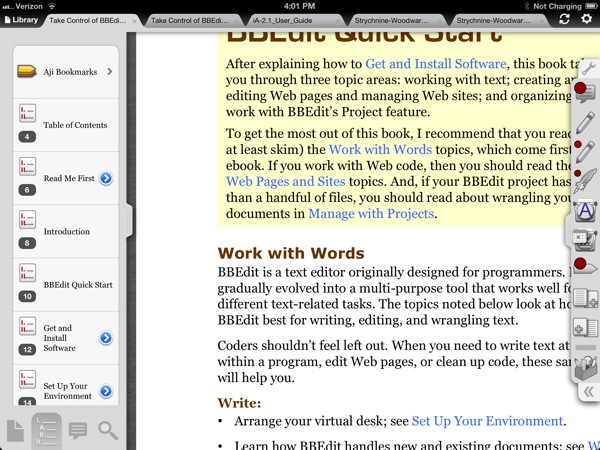Expand Get and Install Software arrow
This screenshot has width=600, height=450.
click(x=106, y=338)
